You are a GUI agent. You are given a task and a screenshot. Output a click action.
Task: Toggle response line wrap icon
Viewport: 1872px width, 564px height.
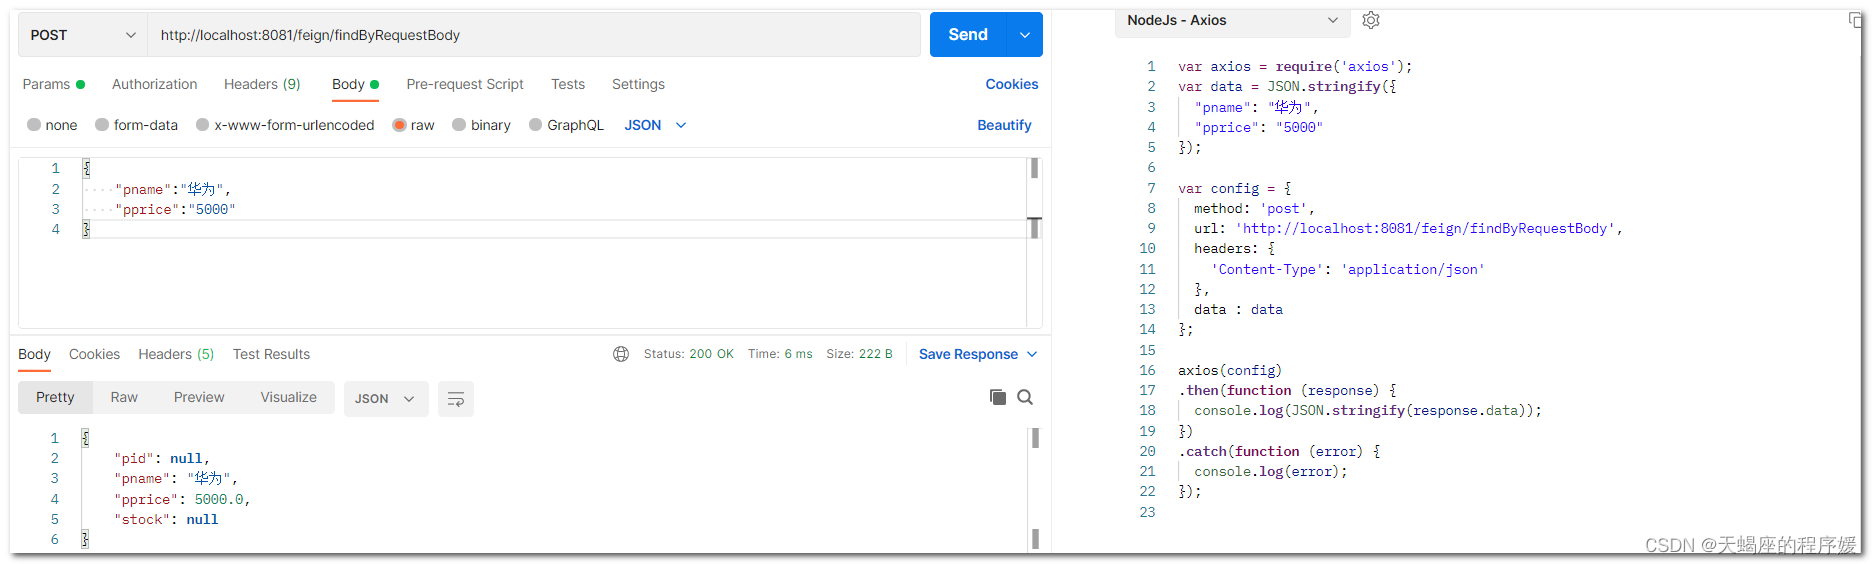tap(456, 399)
